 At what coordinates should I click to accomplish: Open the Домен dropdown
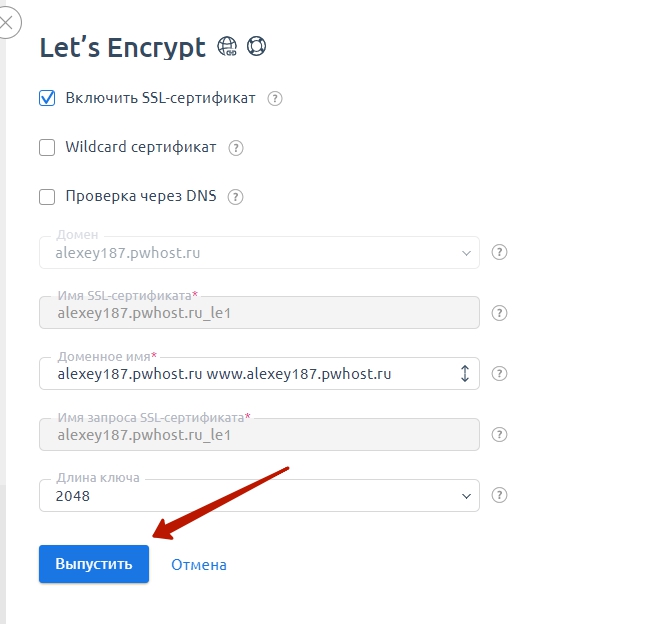(x=259, y=252)
